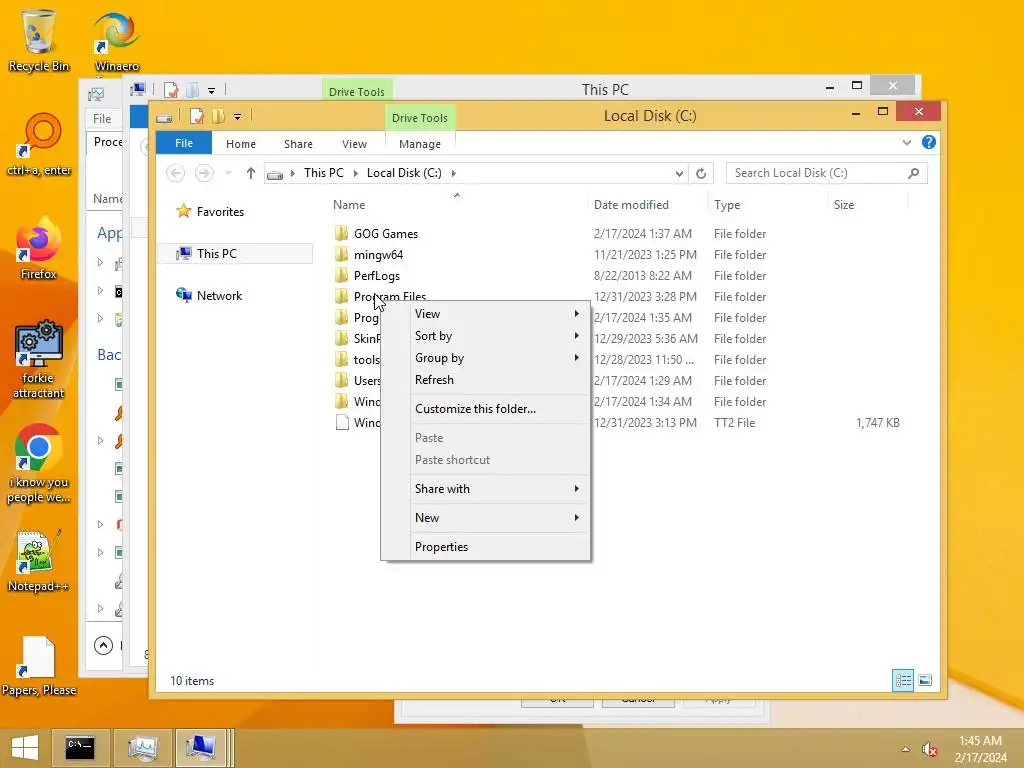The image size is (1024, 768).
Task: Open the 'forkie attractant' desktop shortcut
Action: 39,359
